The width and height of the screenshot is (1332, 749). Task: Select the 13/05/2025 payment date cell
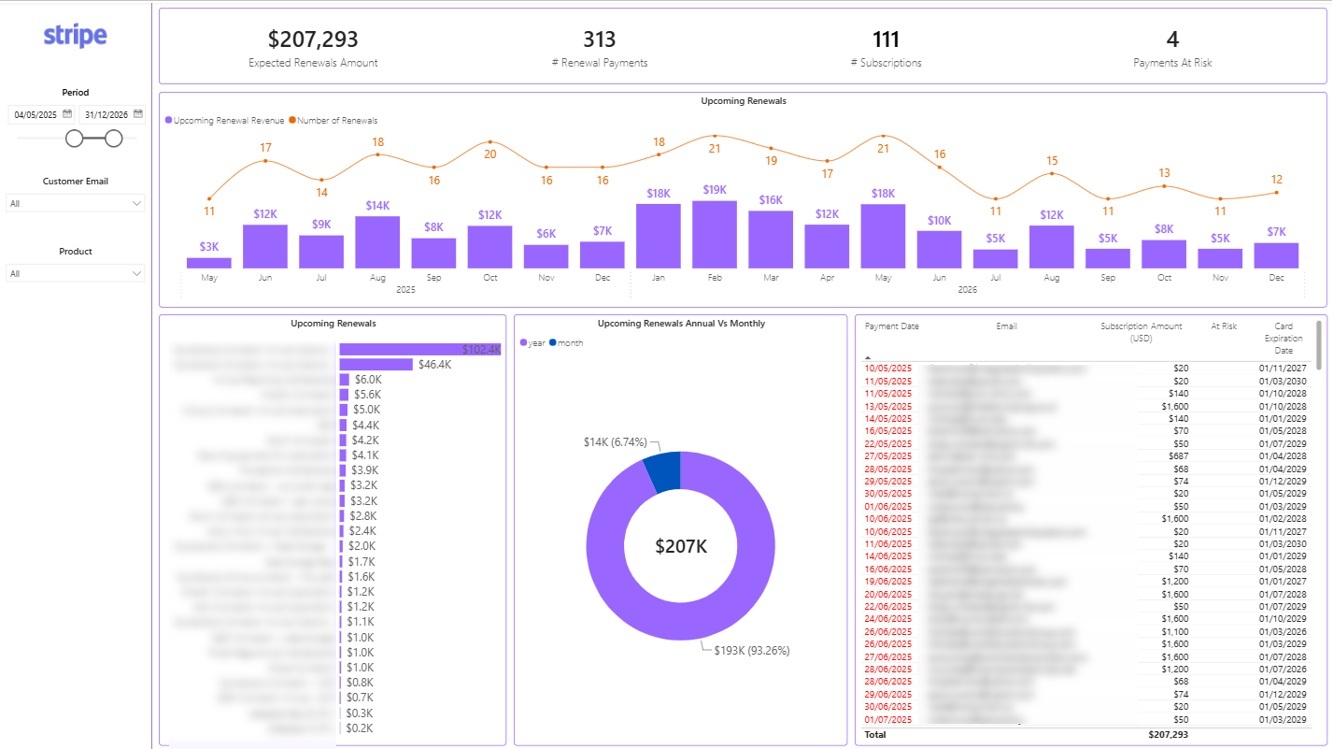point(888,407)
